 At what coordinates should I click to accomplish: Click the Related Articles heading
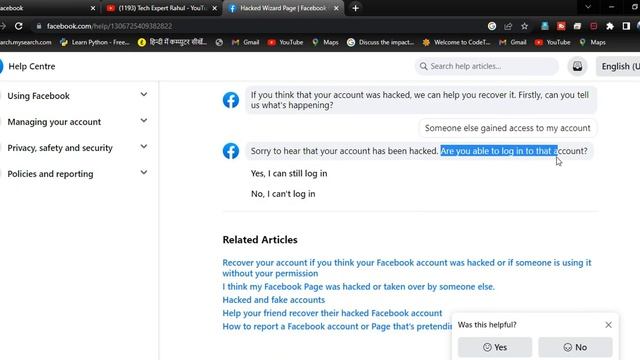coord(260,240)
